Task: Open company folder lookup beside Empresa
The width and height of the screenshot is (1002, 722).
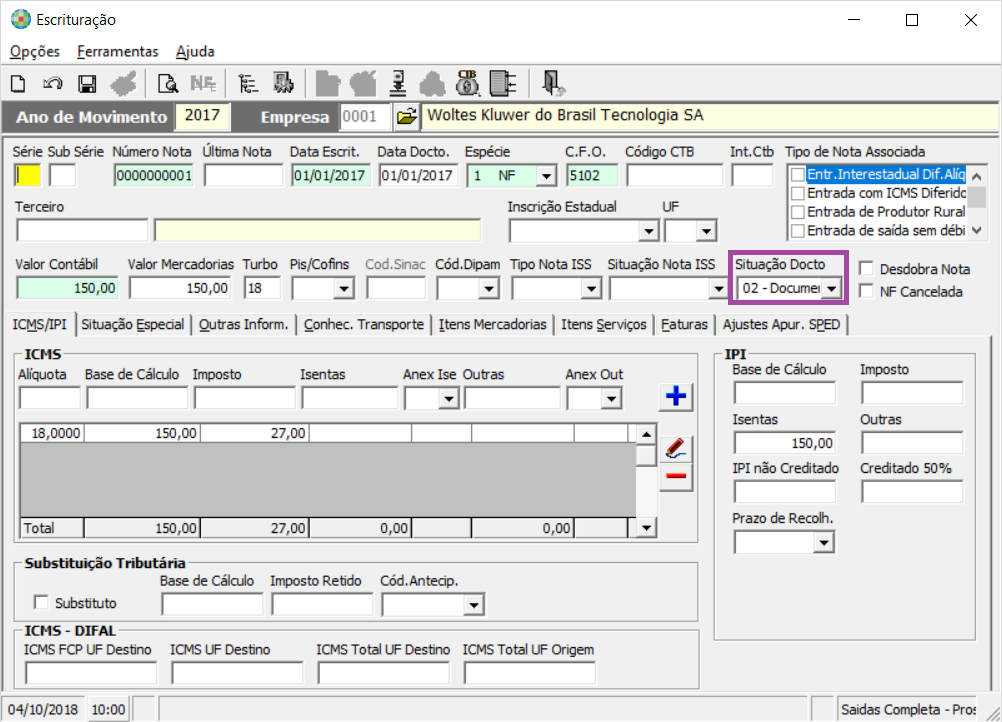Action: [x=405, y=117]
